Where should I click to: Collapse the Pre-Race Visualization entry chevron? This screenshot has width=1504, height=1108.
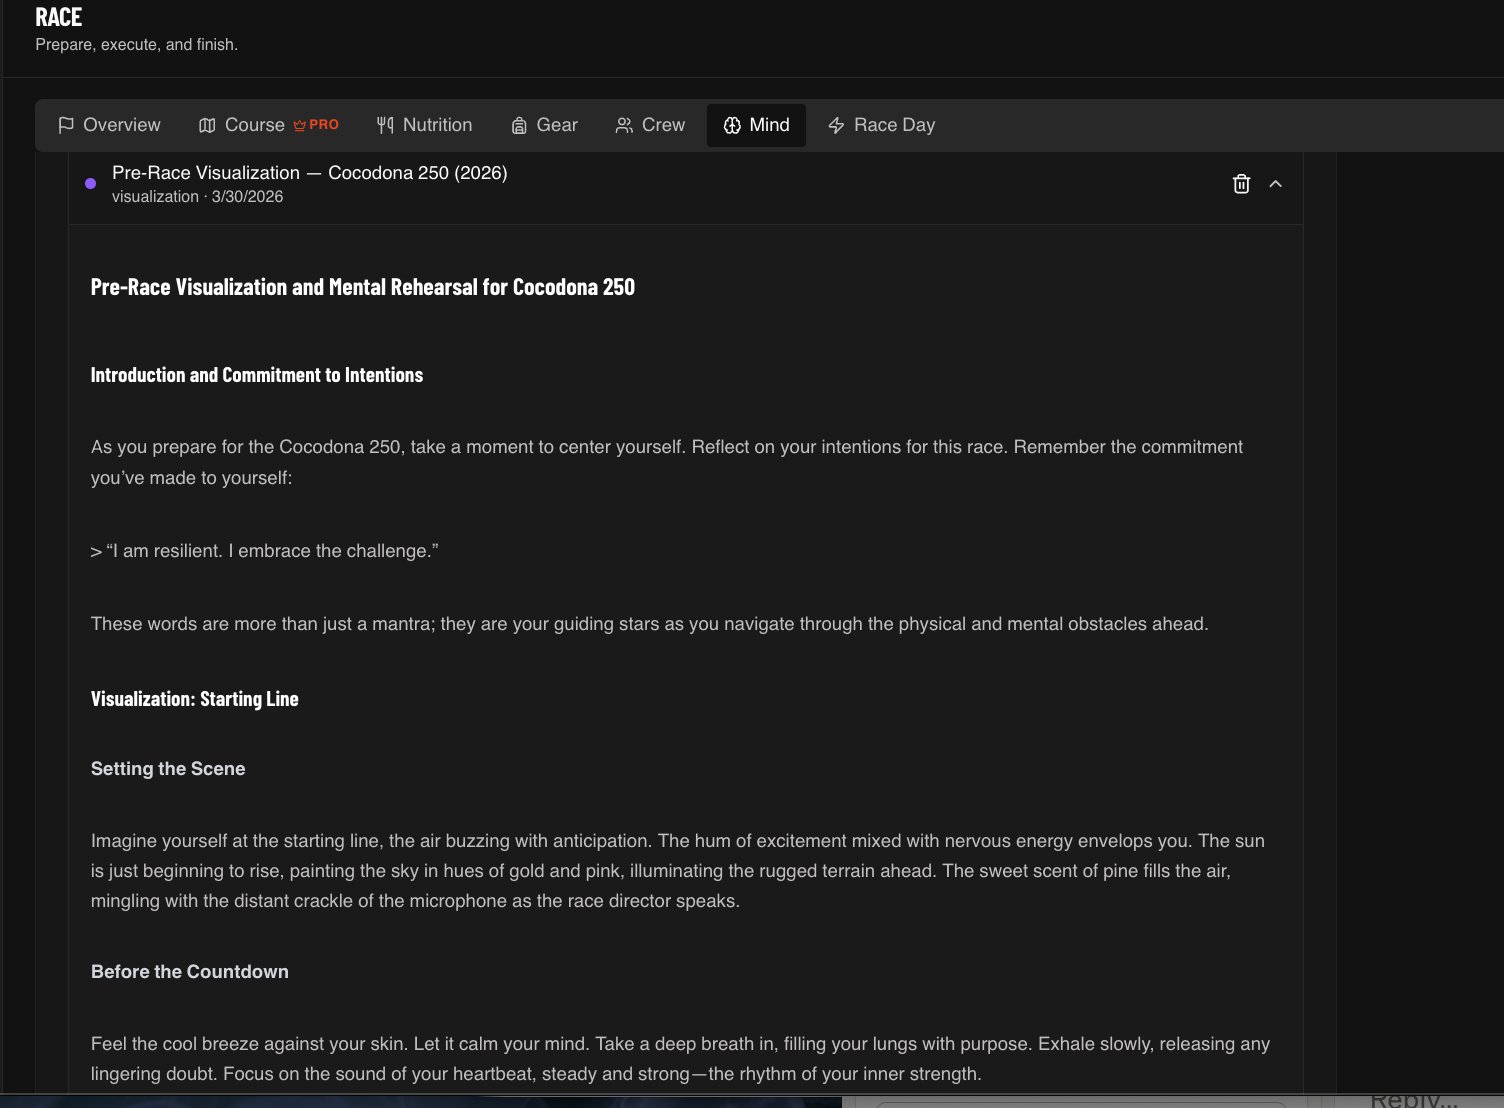click(1275, 184)
